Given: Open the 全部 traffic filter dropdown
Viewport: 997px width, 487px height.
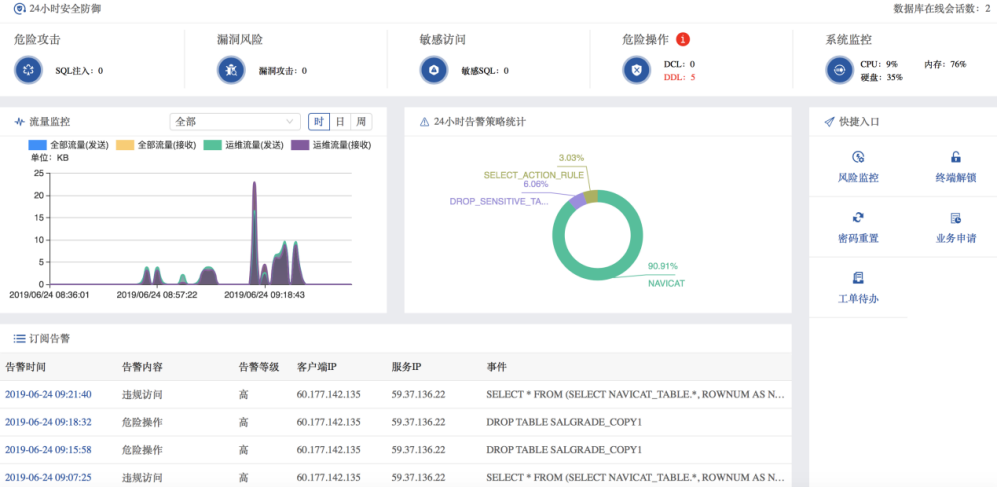Looking at the screenshot, I should (x=235, y=121).
